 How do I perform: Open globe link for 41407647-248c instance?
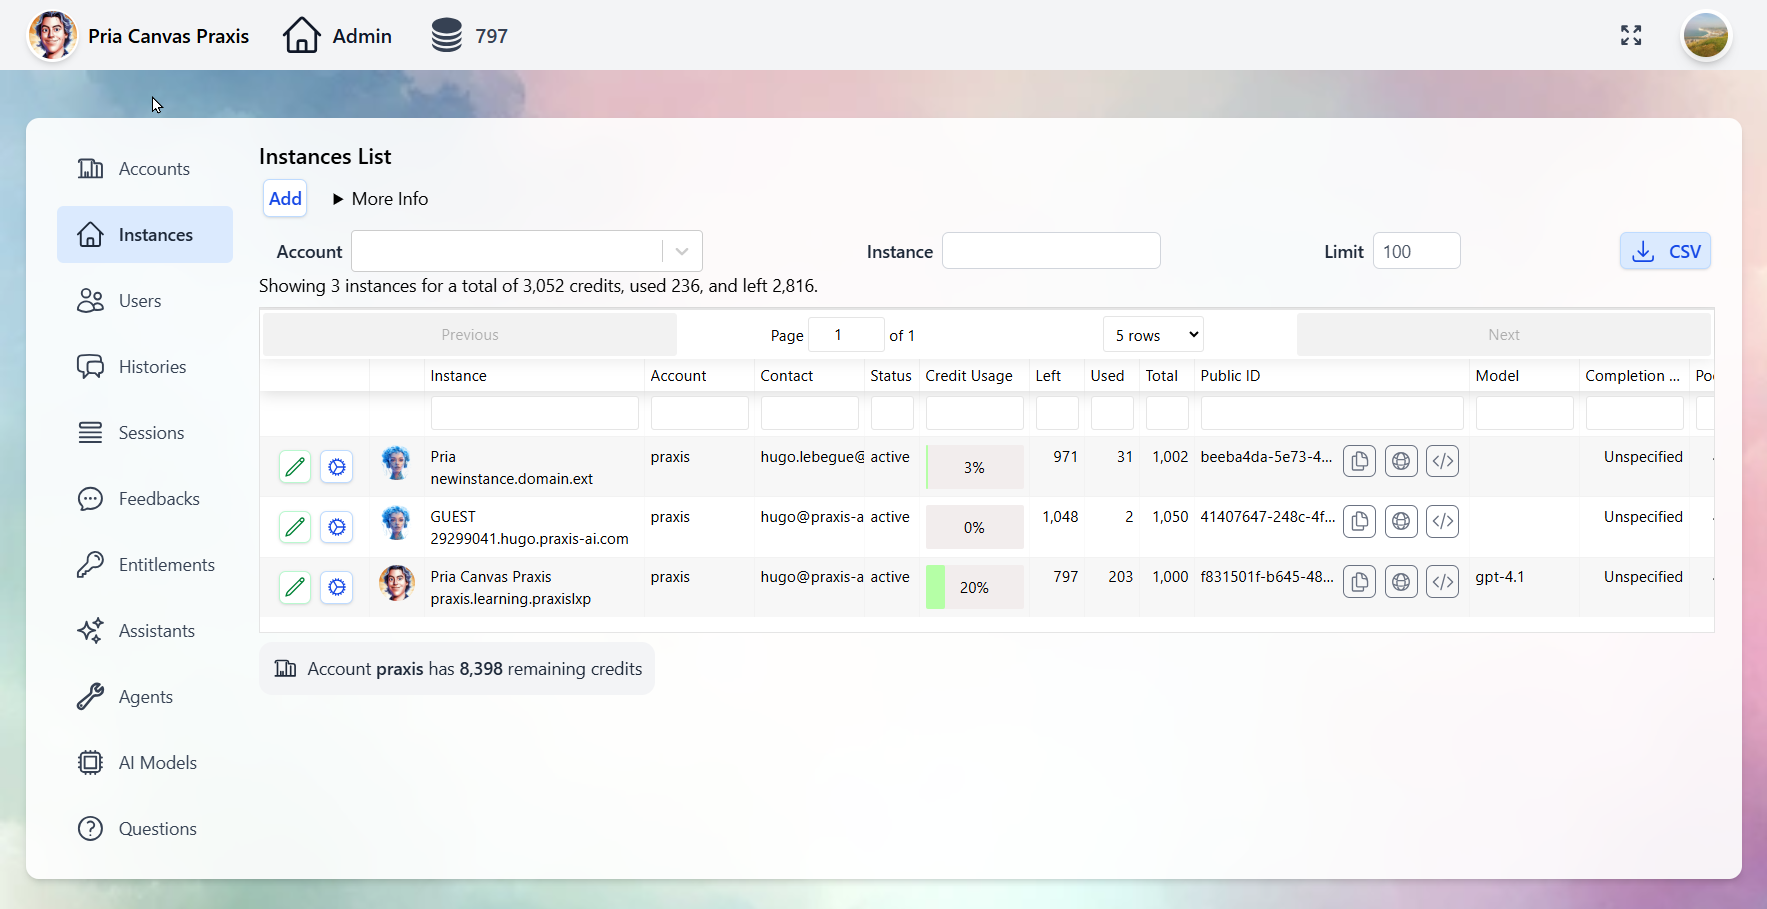1401,521
